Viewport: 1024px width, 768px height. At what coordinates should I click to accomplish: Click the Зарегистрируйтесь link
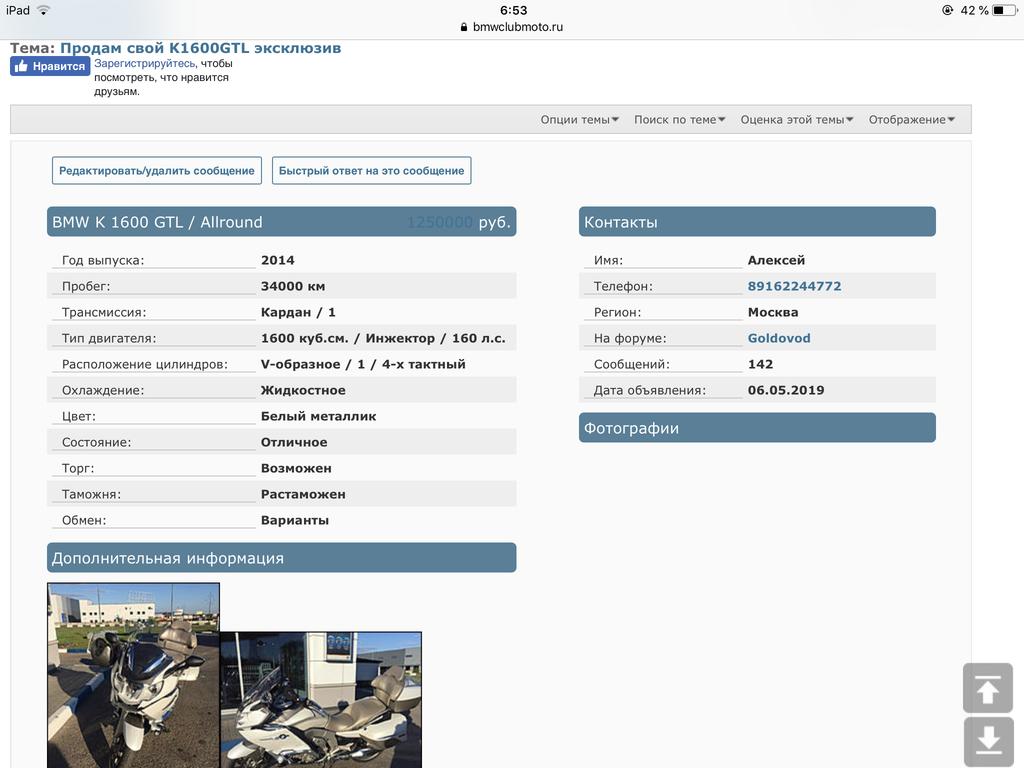click(x=145, y=63)
